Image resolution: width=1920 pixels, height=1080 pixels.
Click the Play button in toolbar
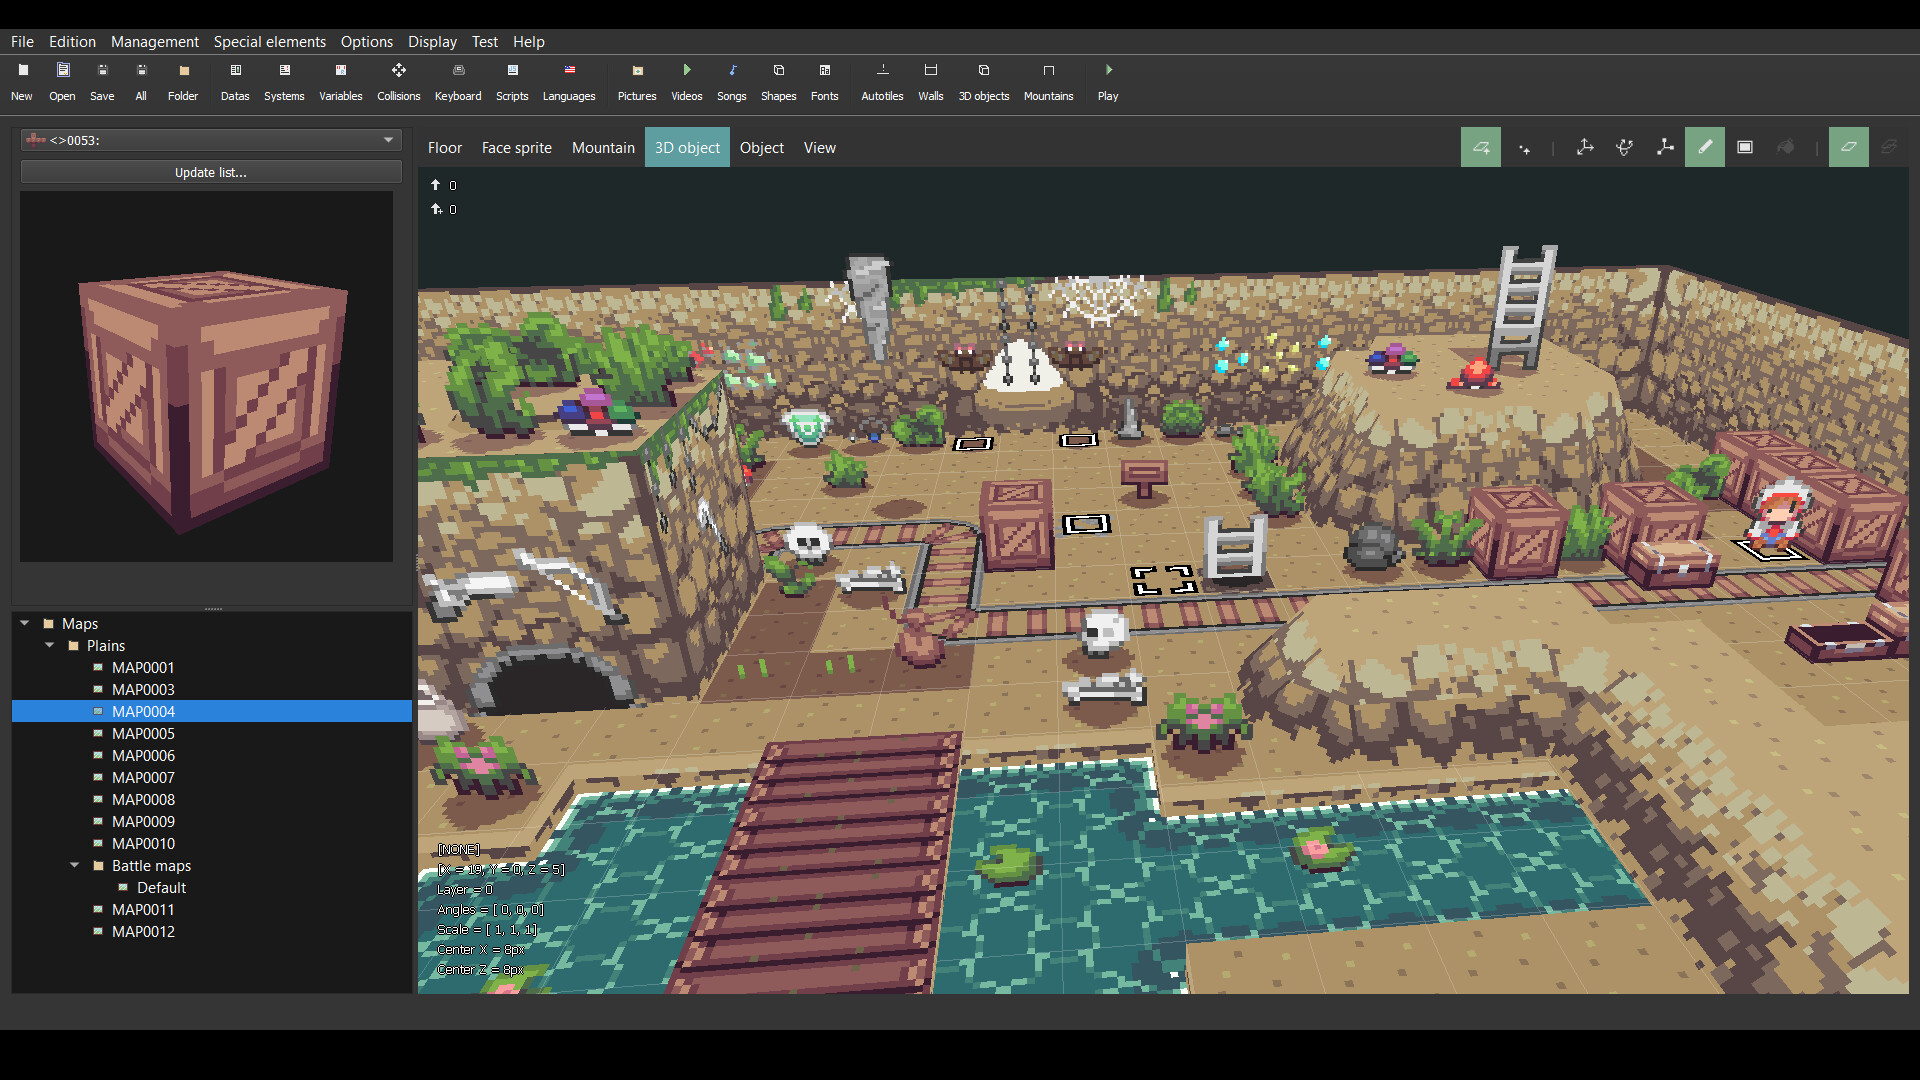tap(1108, 70)
